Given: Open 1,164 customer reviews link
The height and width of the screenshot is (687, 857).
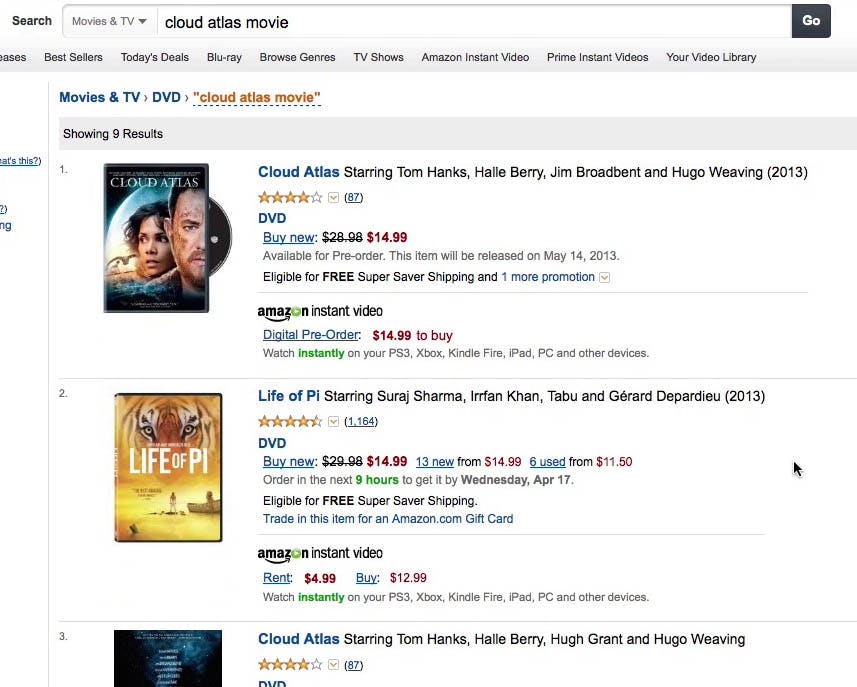Looking at the screenshot, I should 360,422.
